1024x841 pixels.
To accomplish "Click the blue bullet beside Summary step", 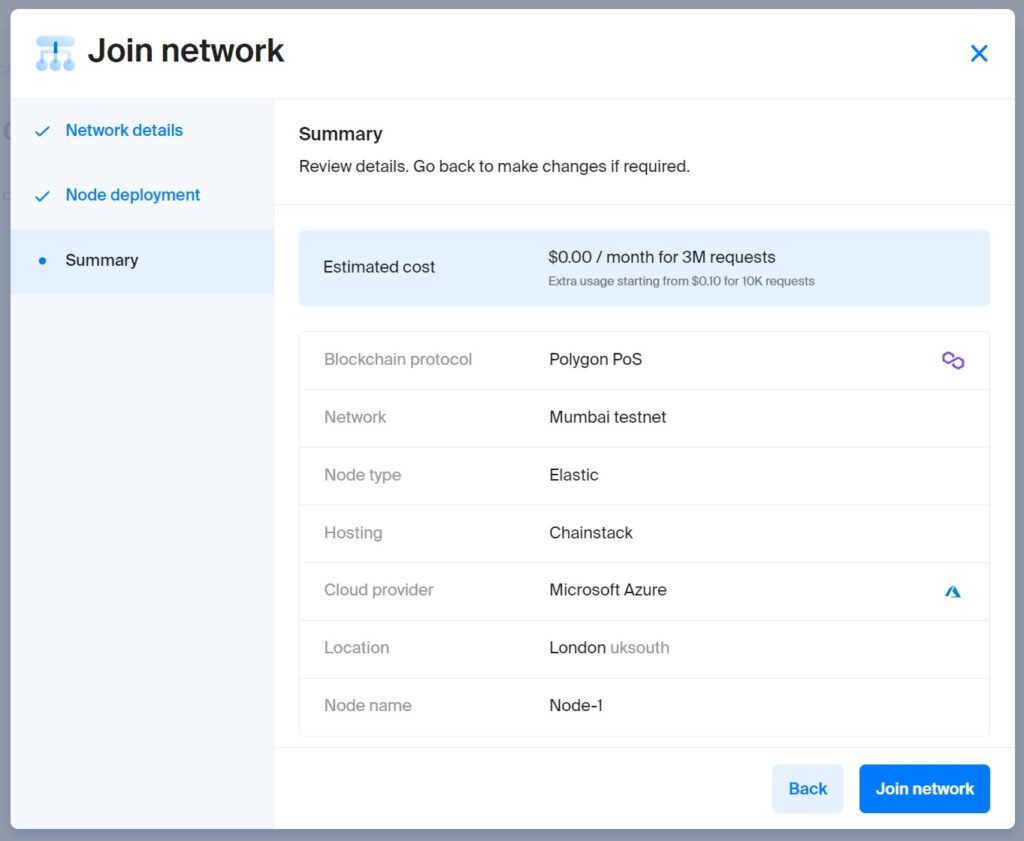I will pos(42,261).
